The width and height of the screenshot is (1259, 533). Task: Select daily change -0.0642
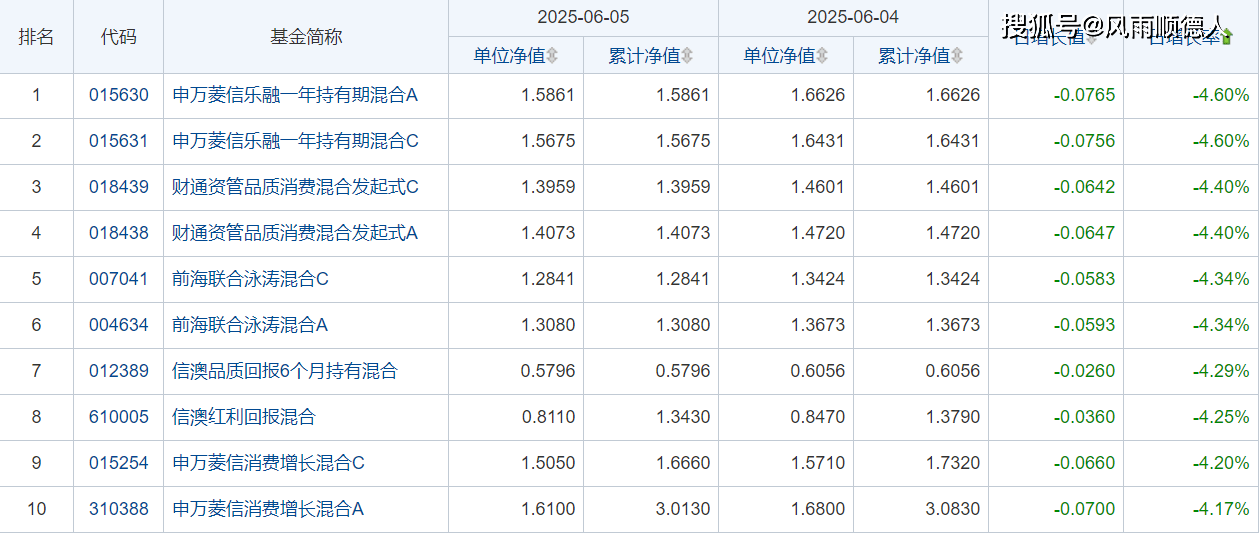pyautogui.click(x=1084, y=187)
